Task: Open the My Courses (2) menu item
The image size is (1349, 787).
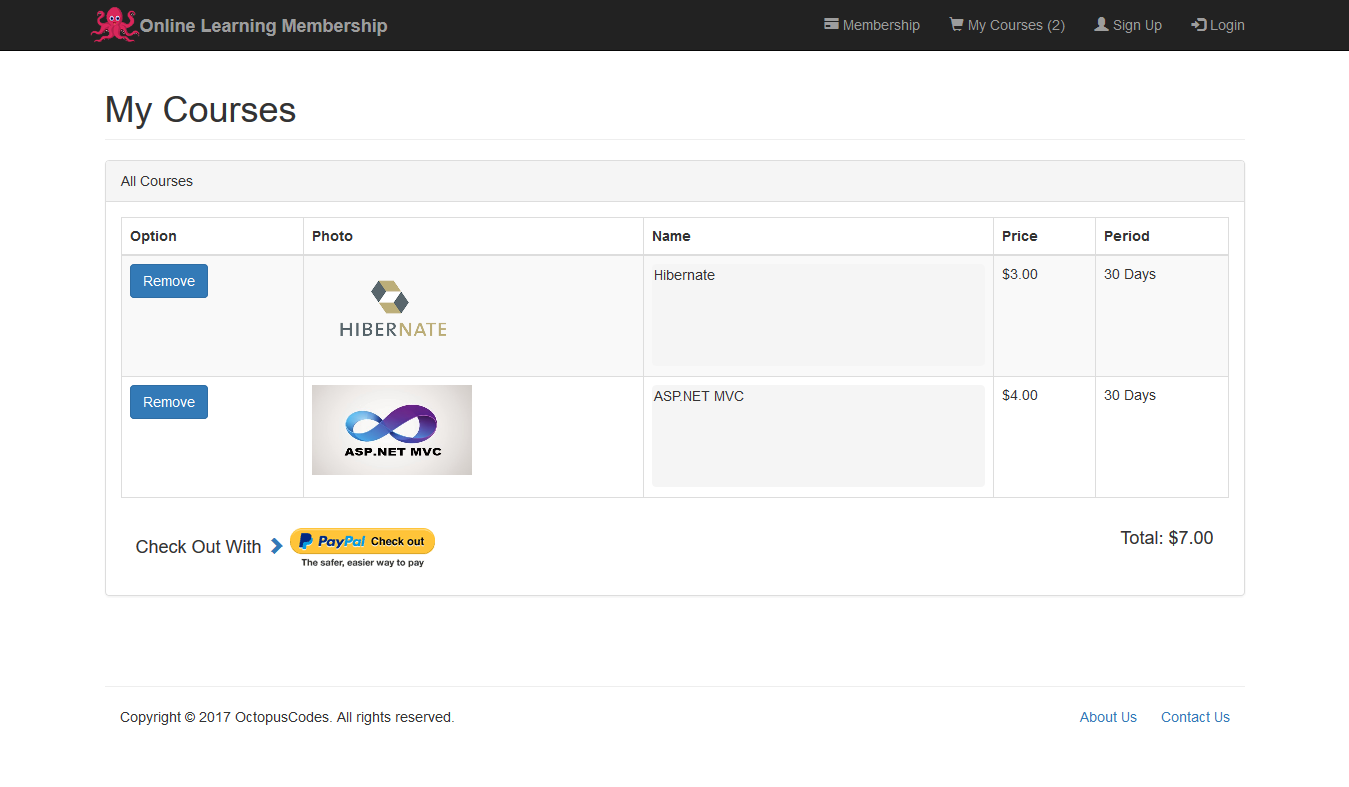Action: [x=1016, y=25]
